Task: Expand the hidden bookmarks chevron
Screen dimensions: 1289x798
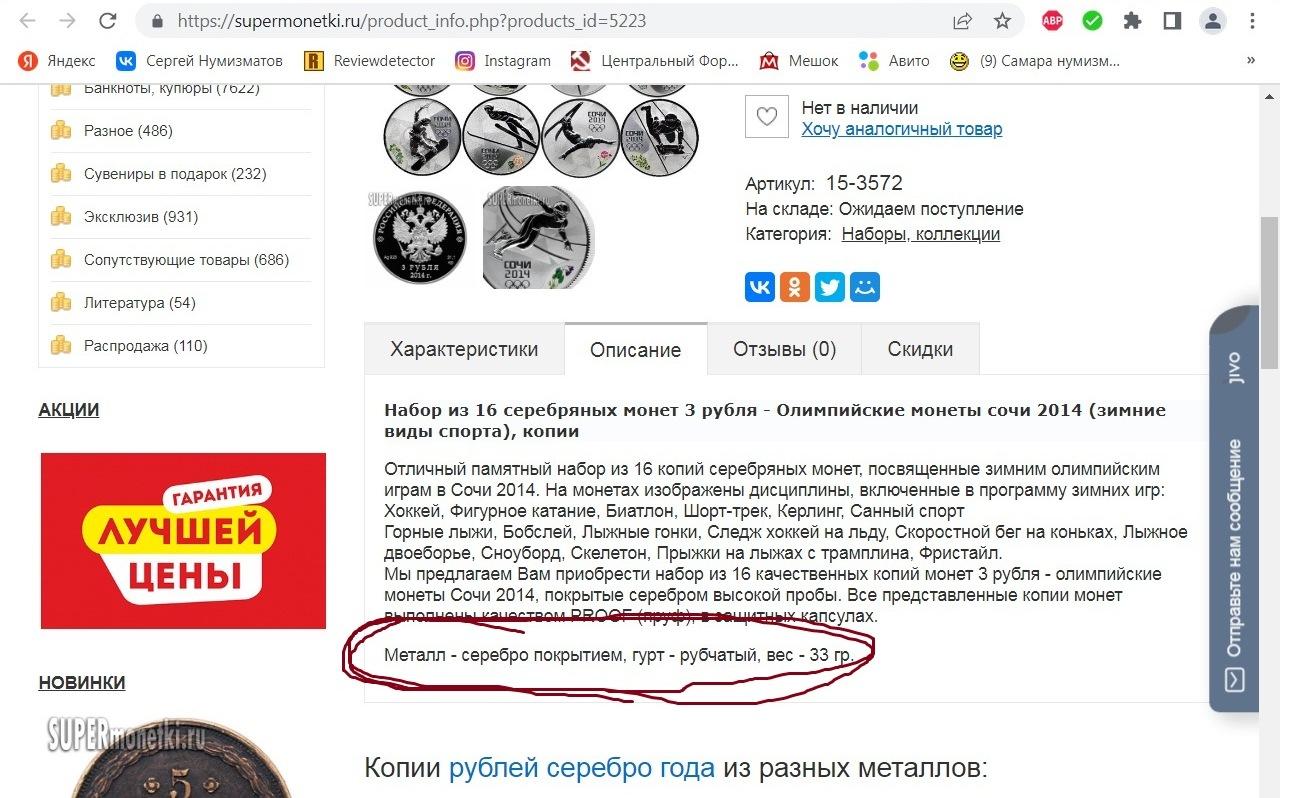Action: (x=1250, y=61)
